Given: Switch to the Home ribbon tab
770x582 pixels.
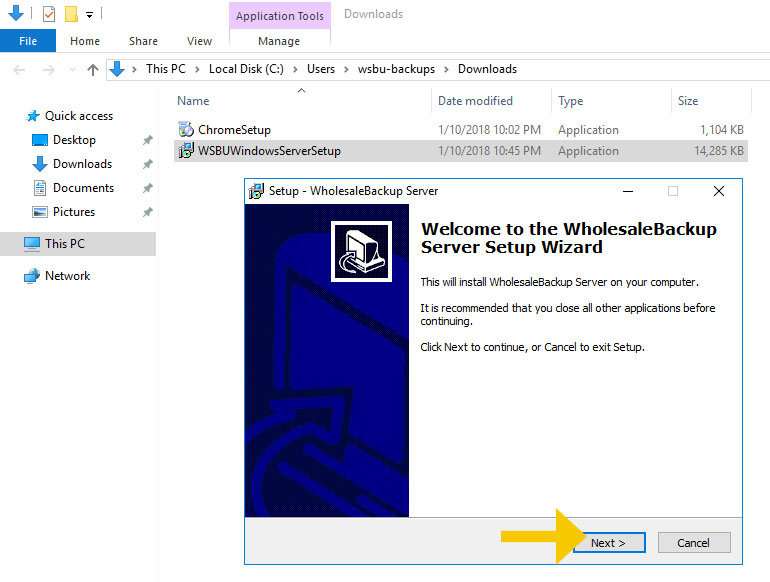Looking at the screenshot, I should [x=85, y=41].
